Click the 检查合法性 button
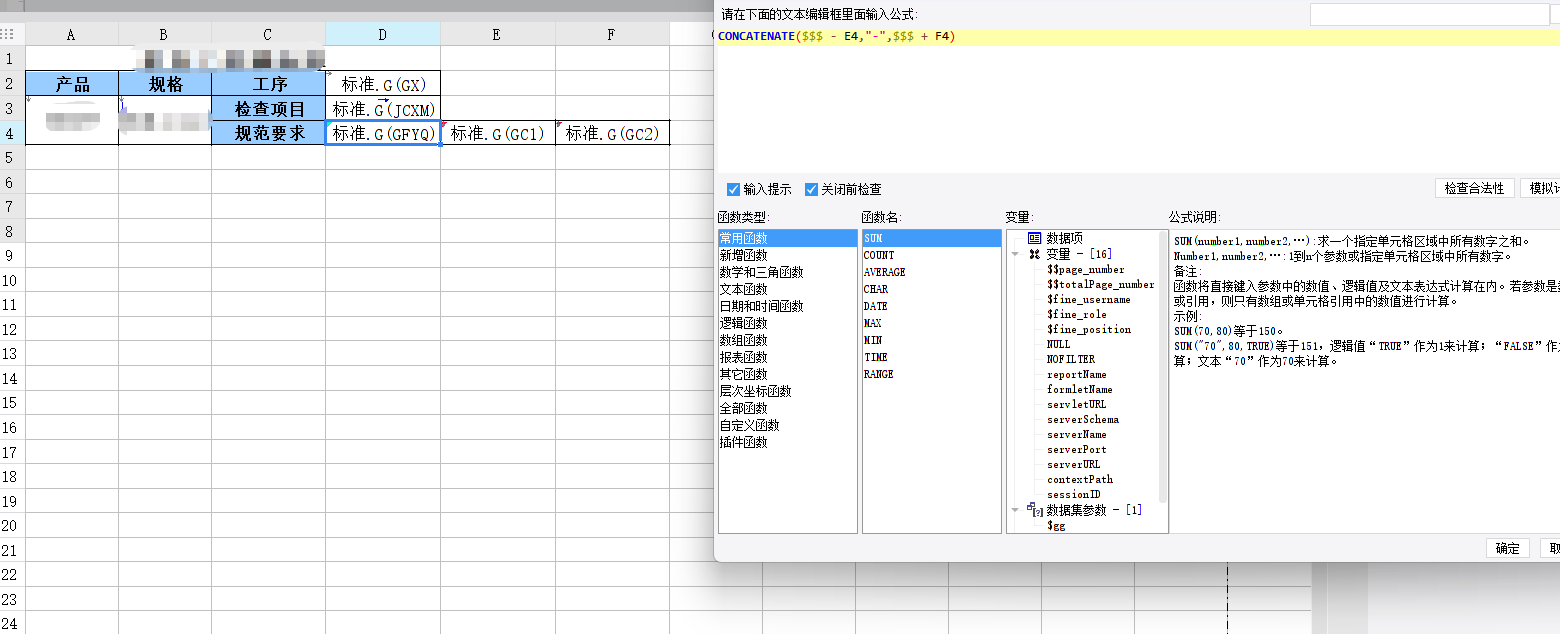1560x634 pixels. tap(1474, 188)
